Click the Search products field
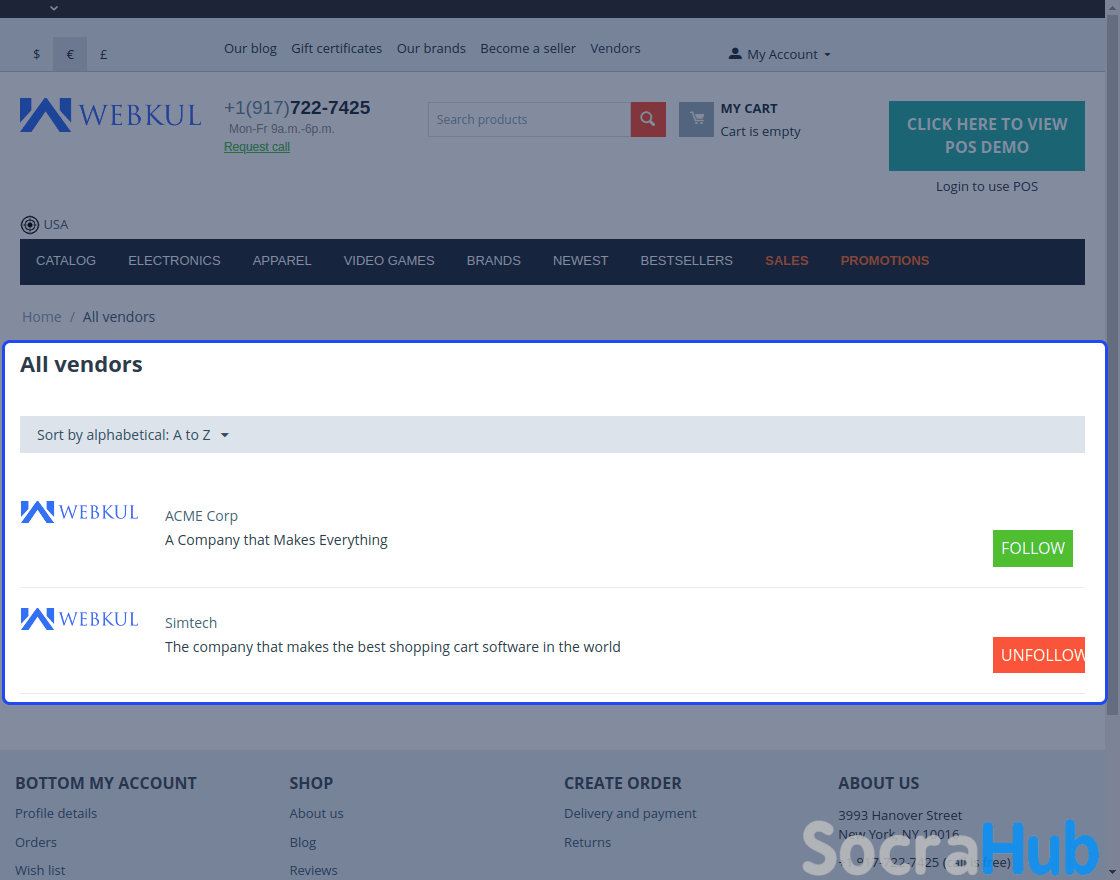This screenshot has height=880, width=1120. point(529,119)
